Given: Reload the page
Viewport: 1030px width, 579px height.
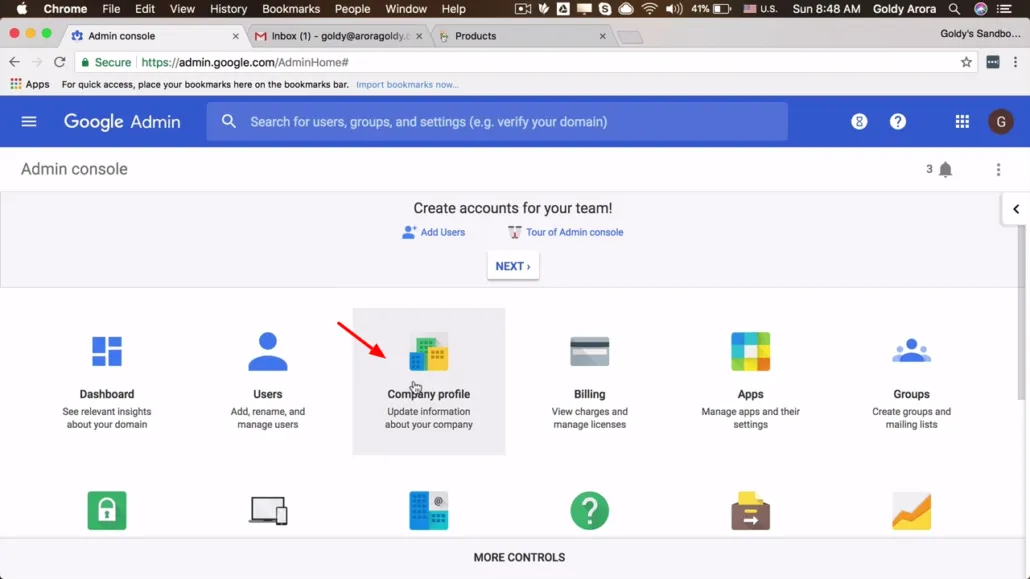Looking at the screenshot, I should click(x=59, y=62).
